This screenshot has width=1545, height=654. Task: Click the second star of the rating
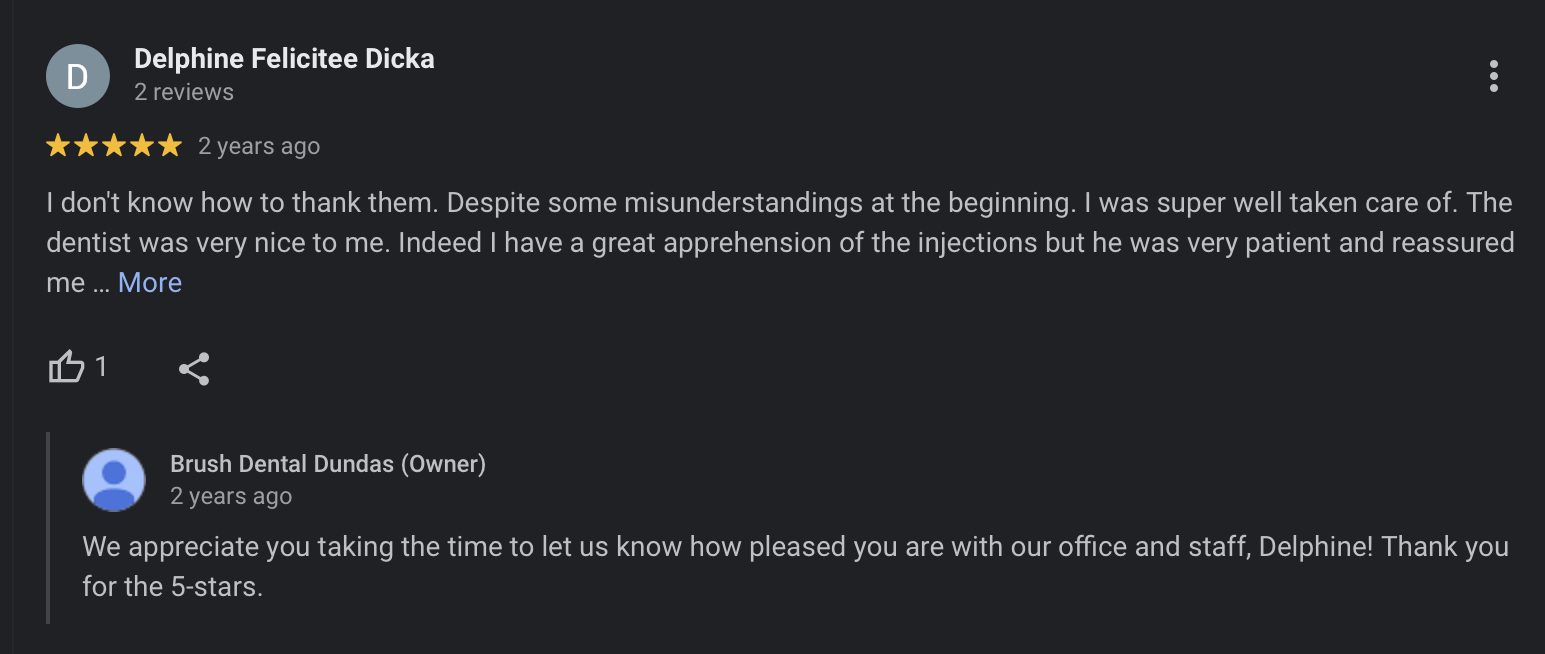(86, 146)
